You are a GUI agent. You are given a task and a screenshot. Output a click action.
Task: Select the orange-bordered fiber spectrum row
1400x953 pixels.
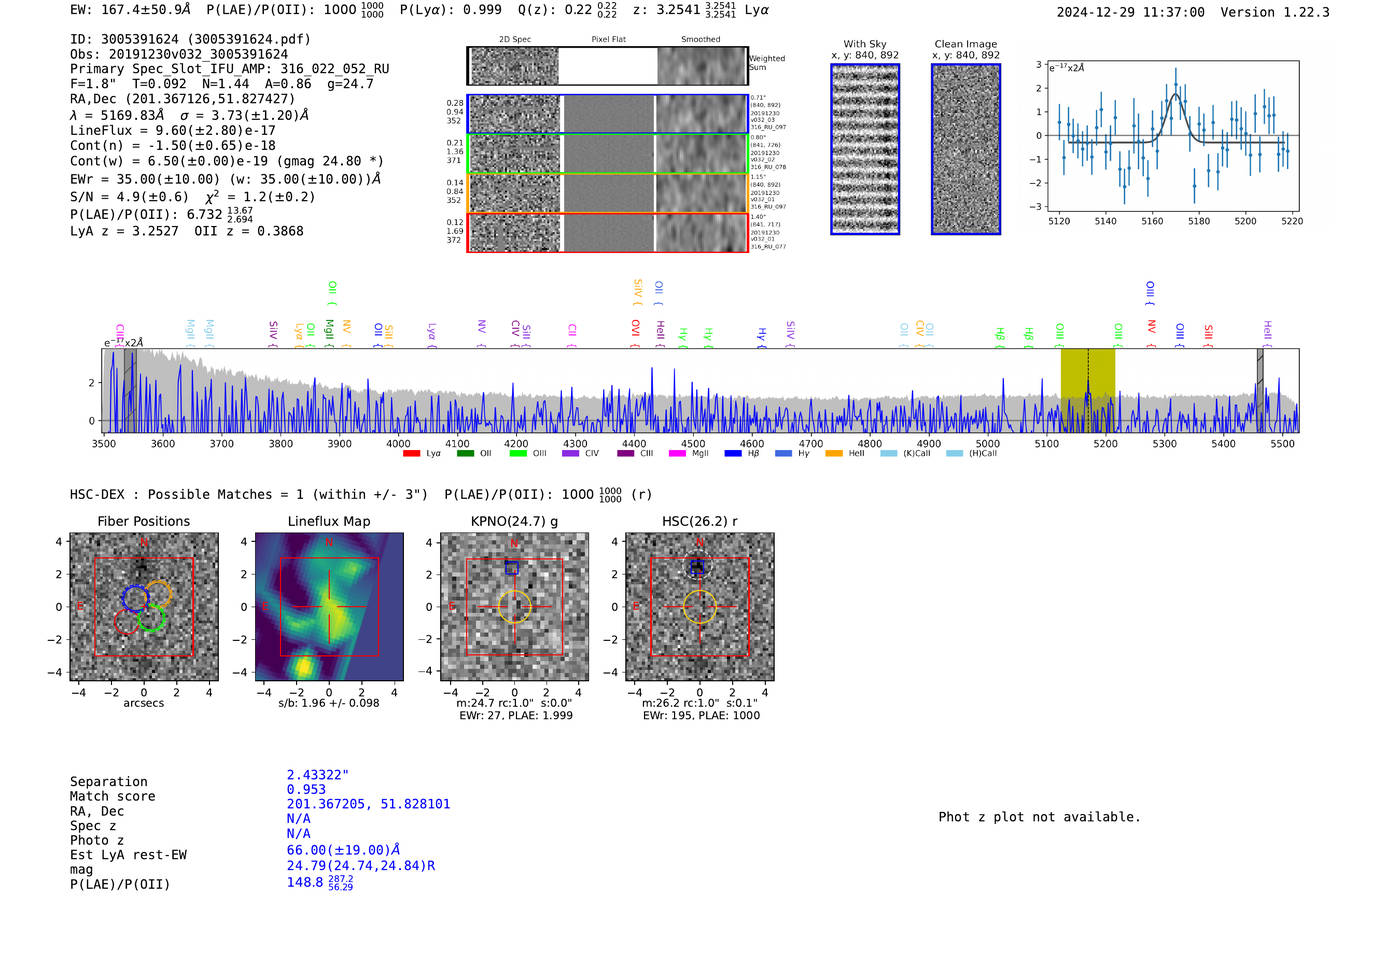coord(608,193)
